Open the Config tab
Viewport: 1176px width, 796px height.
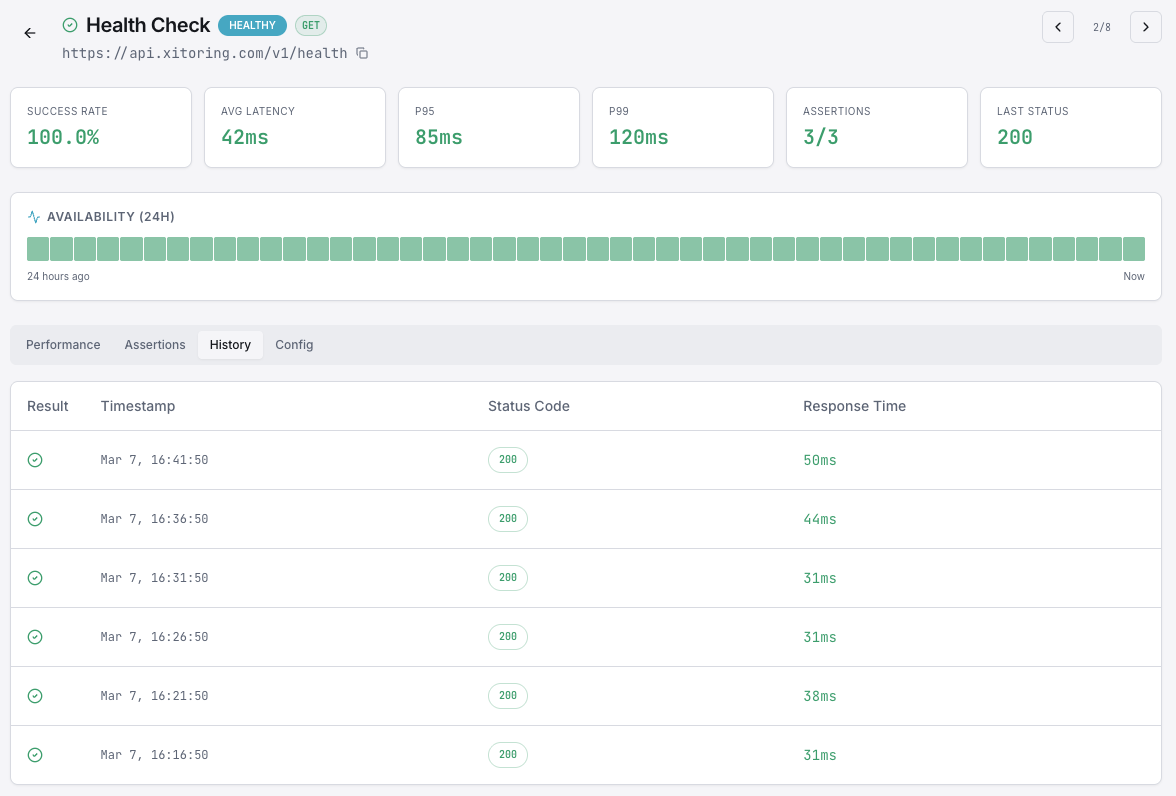point(294,344)
